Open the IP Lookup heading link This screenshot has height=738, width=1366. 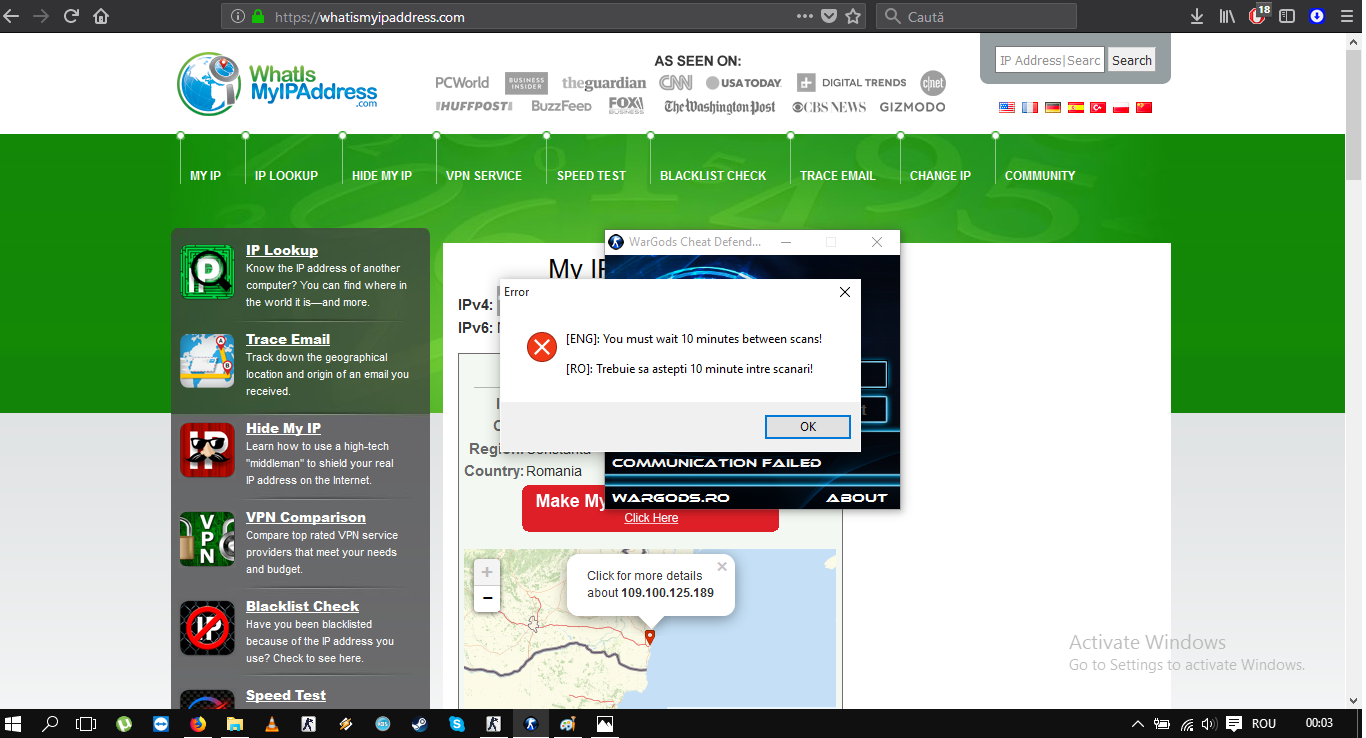point(282,250)
